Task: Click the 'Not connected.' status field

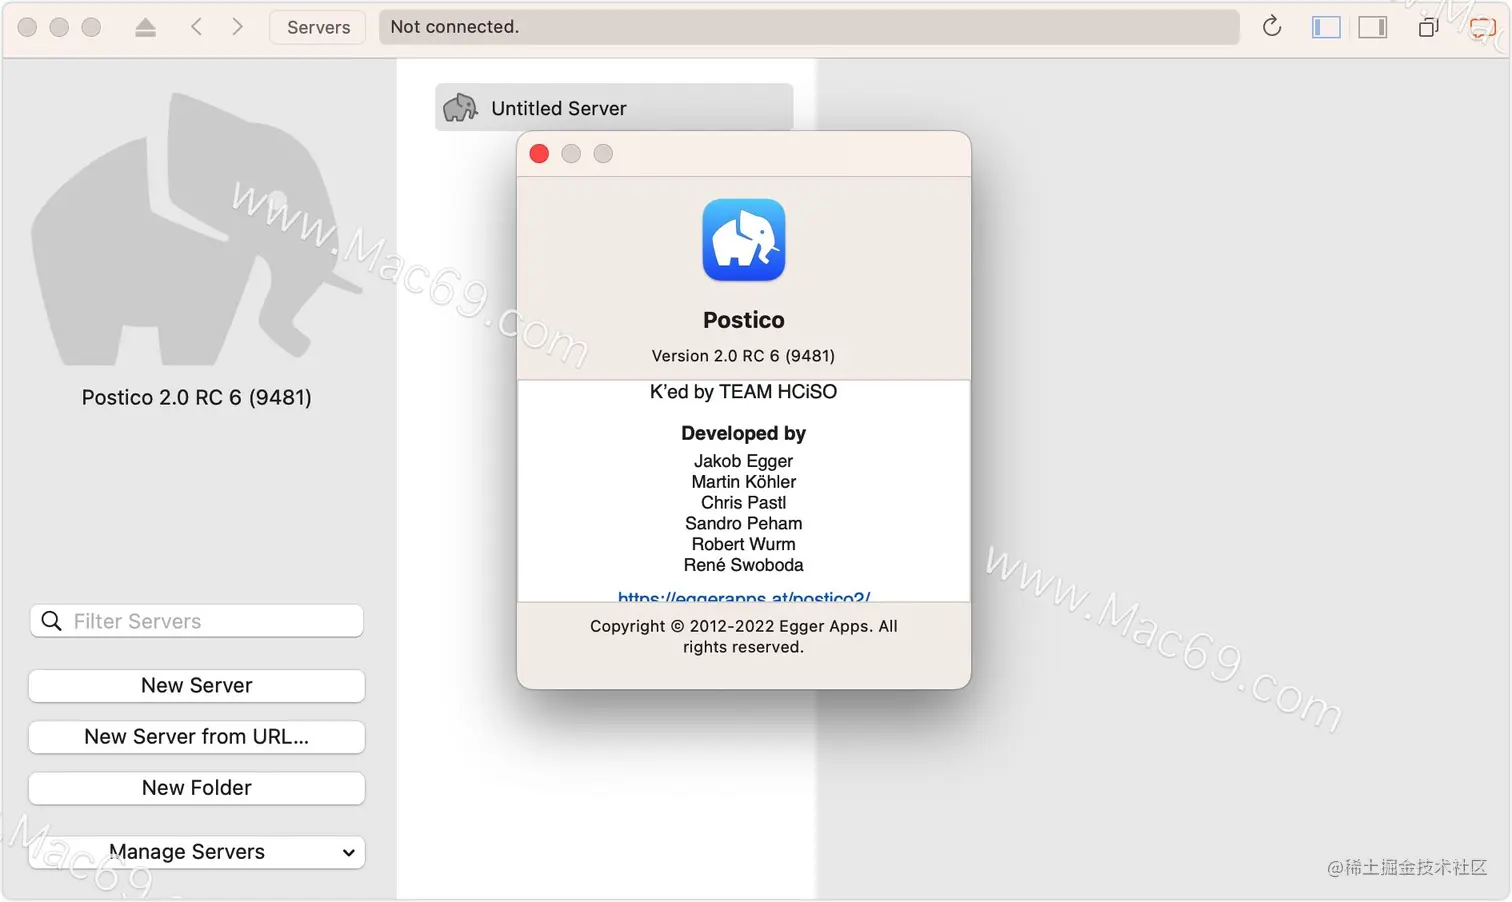Action: tap(809, 27)
